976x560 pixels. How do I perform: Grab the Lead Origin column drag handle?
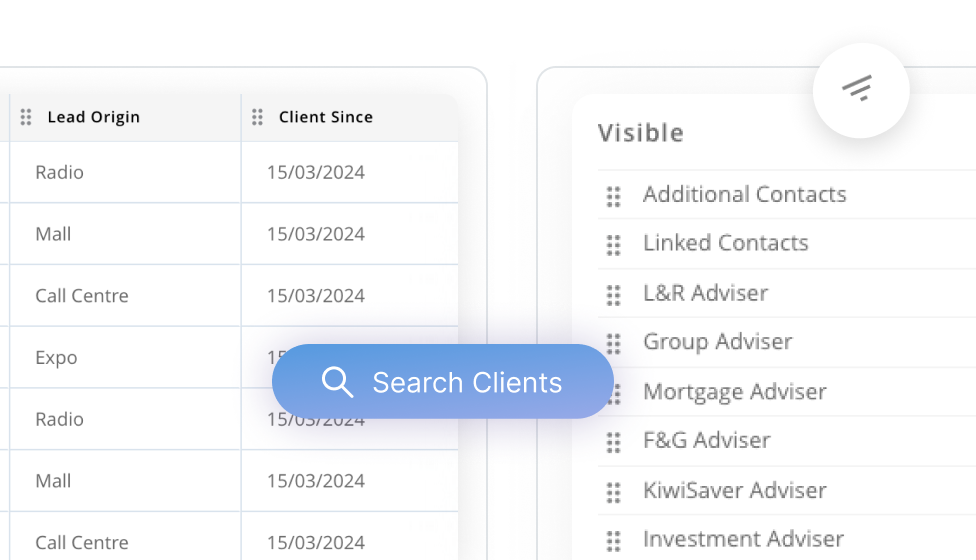coord(26,117)
